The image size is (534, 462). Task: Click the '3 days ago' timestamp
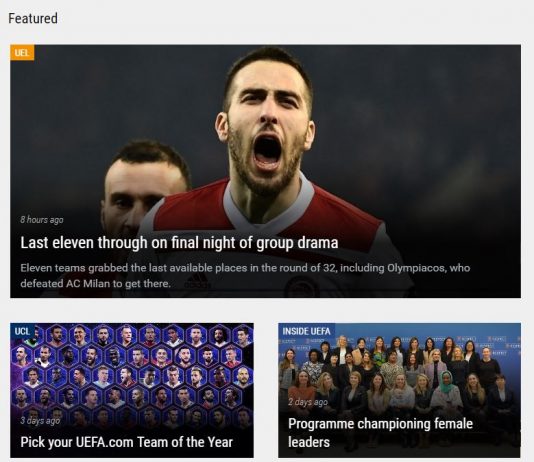40,420
